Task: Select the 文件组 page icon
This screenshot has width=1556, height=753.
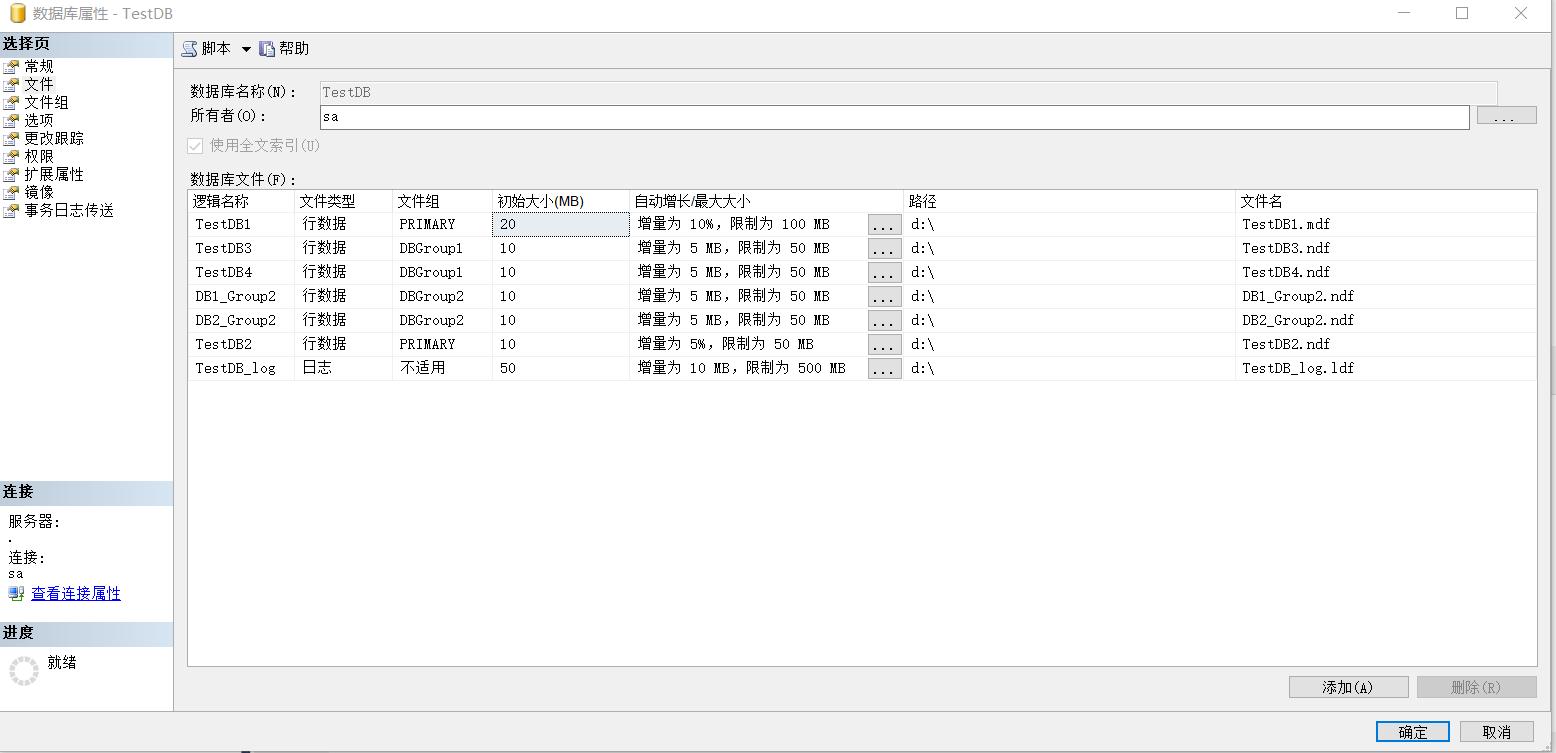Action: pyautogui.click(x=42, y=102)
